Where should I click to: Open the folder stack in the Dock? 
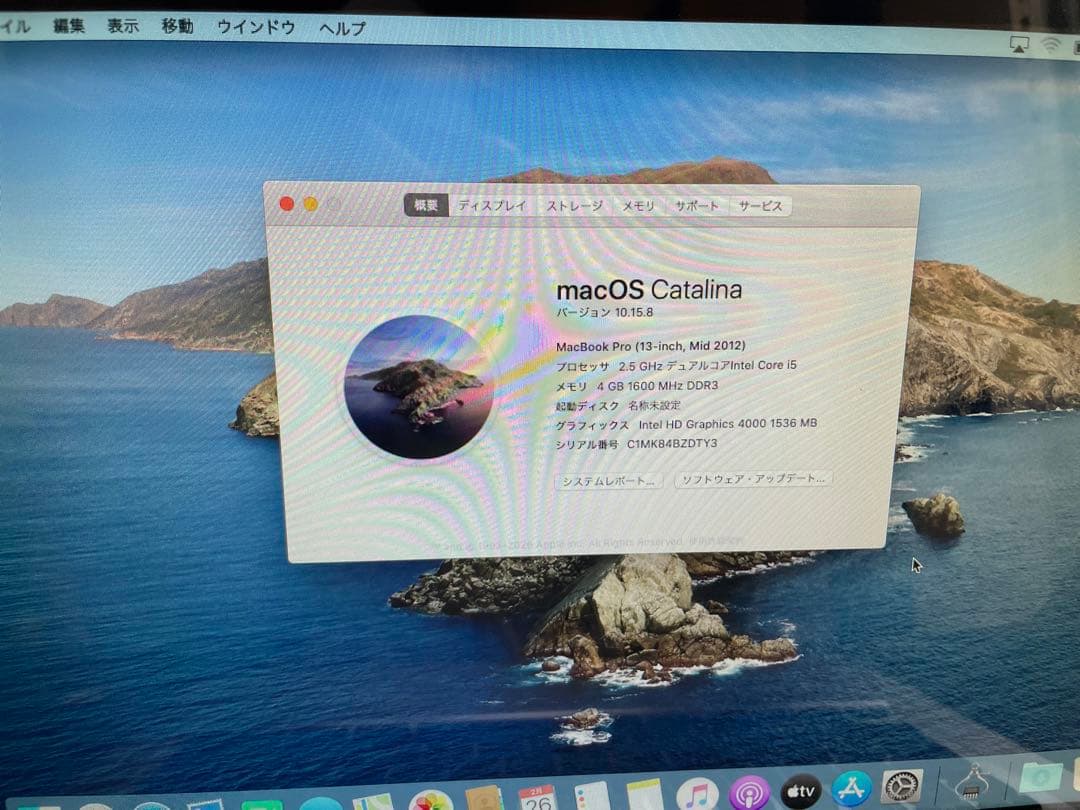1041,776
